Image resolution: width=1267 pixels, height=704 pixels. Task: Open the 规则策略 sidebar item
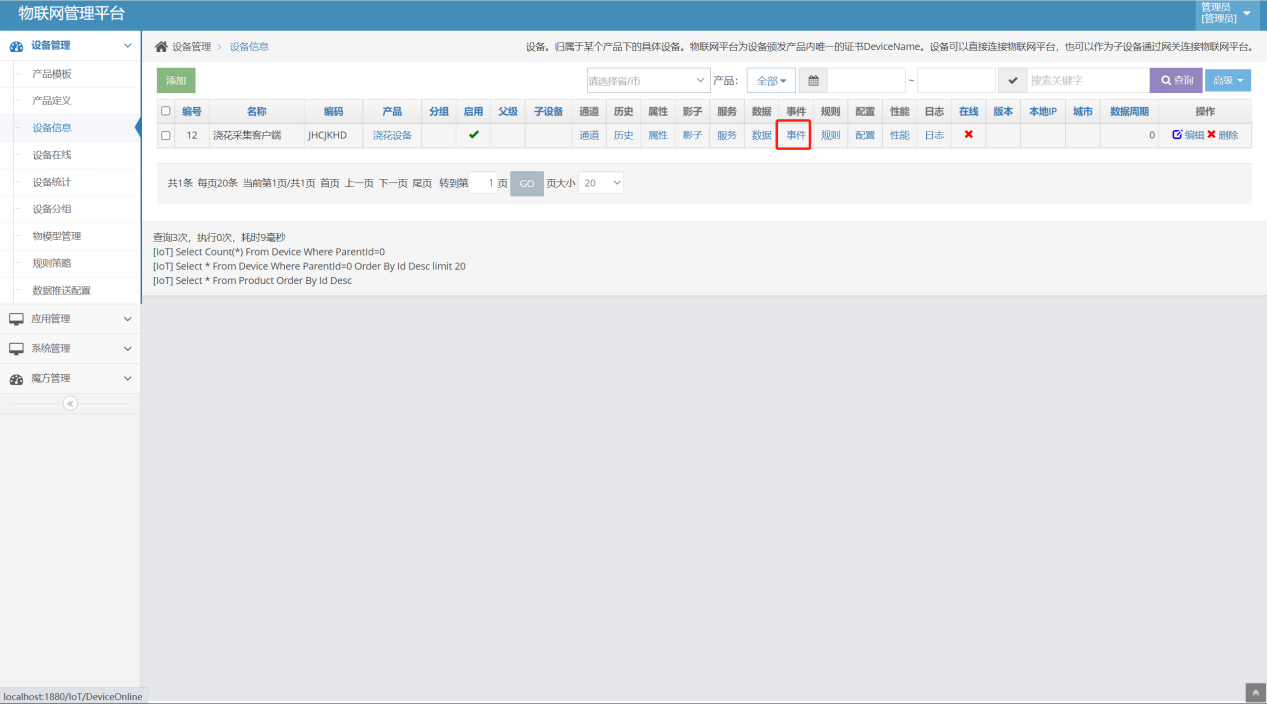(x=52, y=263)
